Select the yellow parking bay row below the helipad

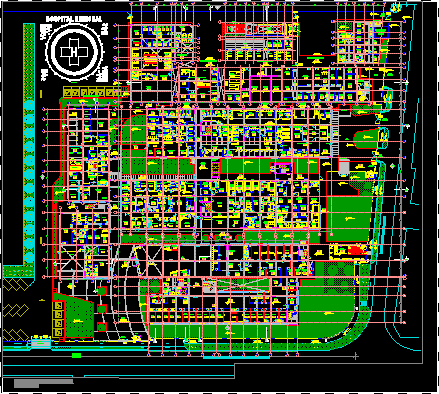[92, 92]
